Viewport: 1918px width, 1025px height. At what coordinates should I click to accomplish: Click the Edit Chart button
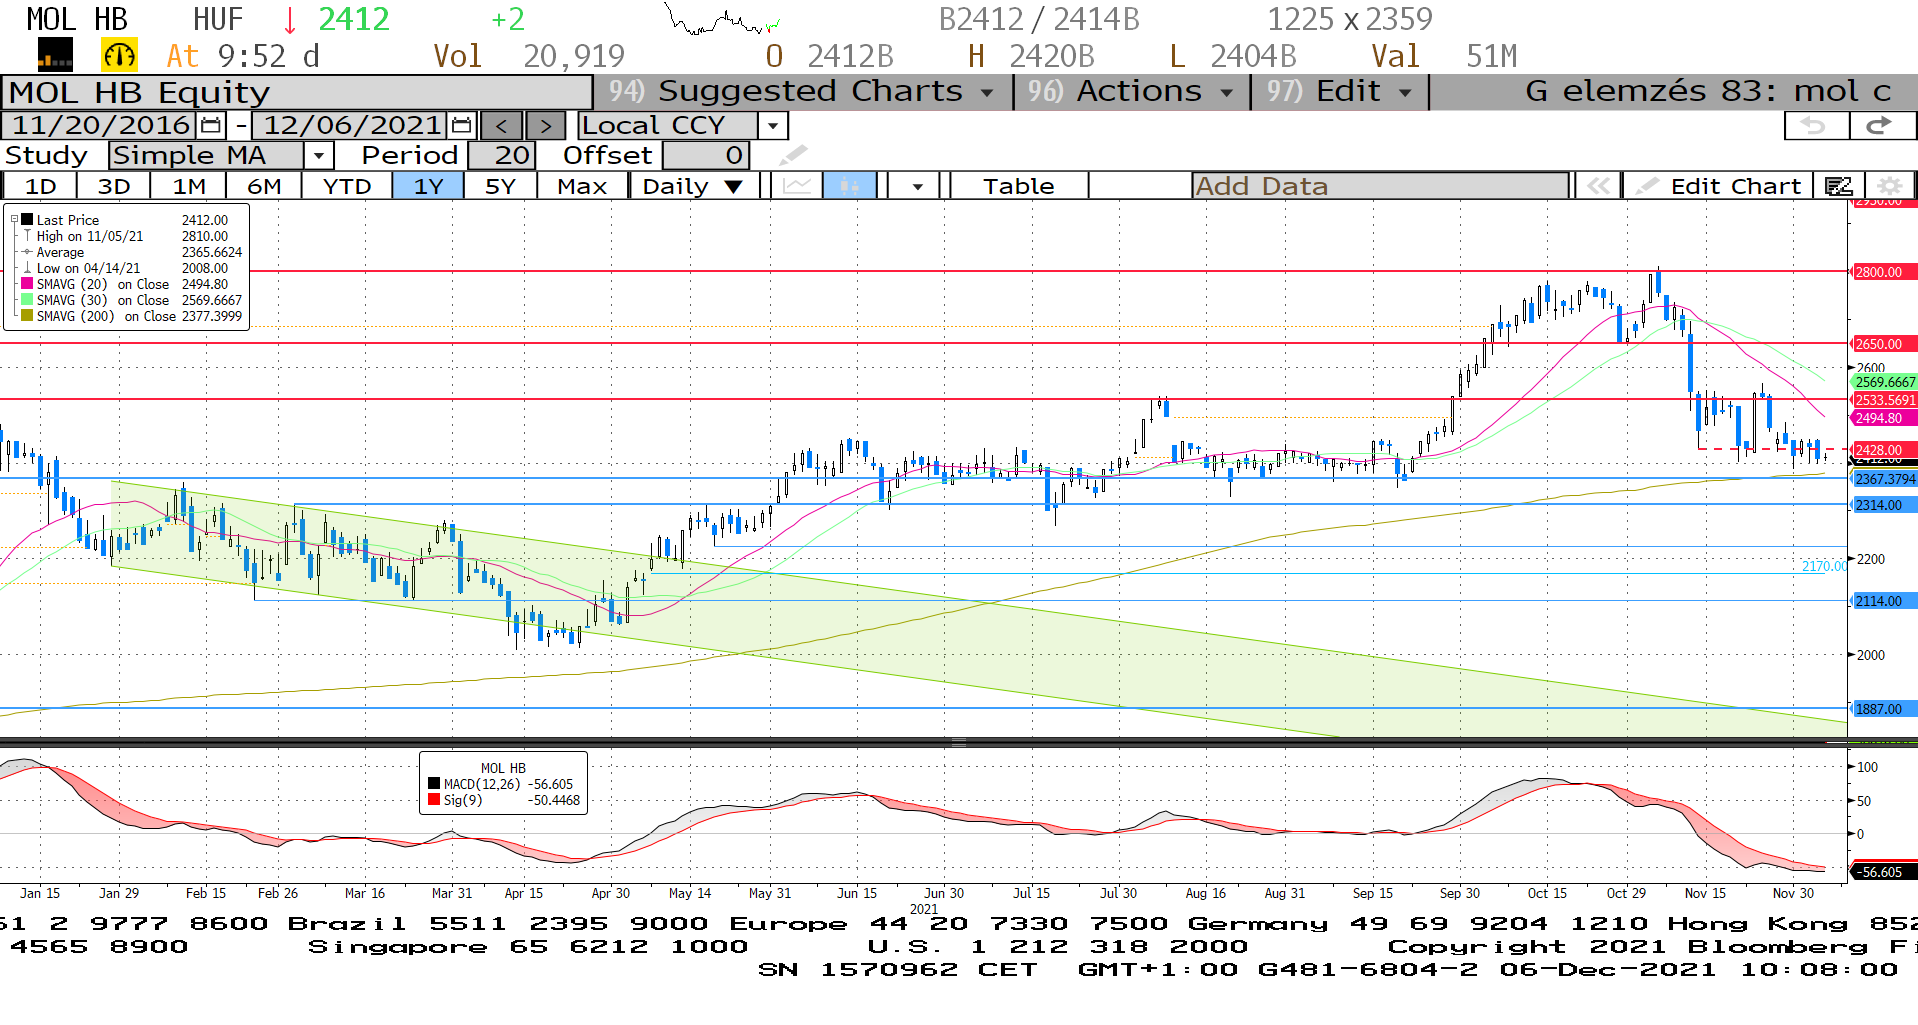pyautogui.click(x=1720, y=186)
